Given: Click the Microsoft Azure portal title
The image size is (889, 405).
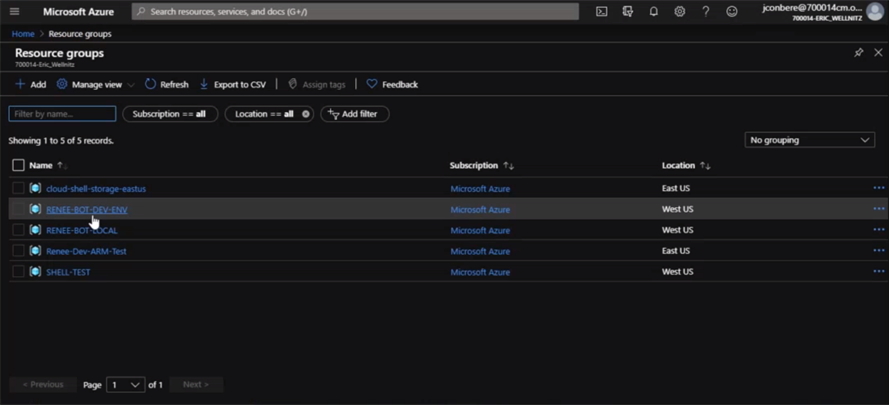Looking at the screenshot, I should (78, 12).
